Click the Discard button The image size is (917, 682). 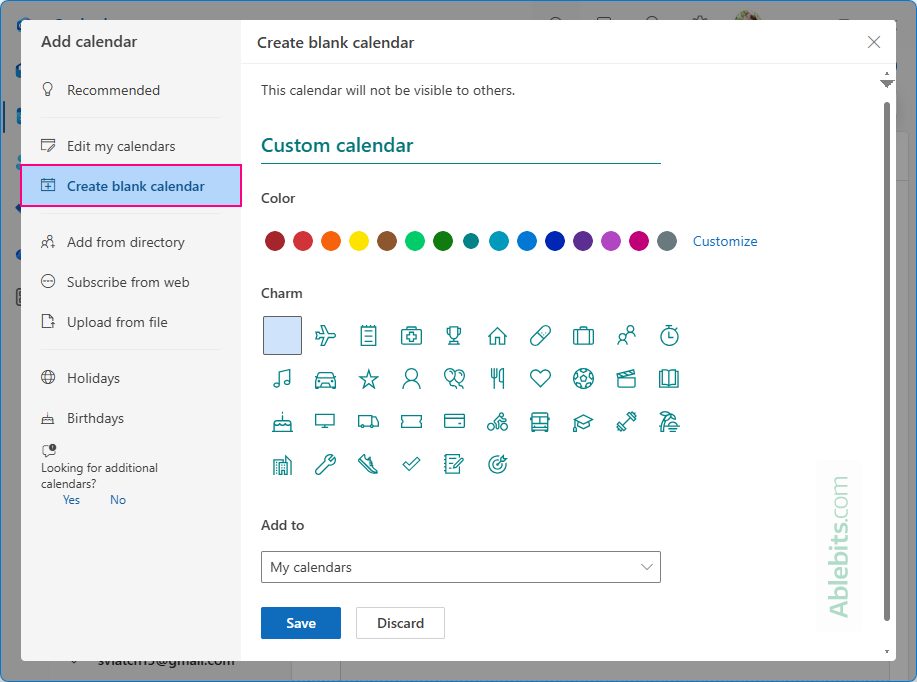(x=400, y=623)
